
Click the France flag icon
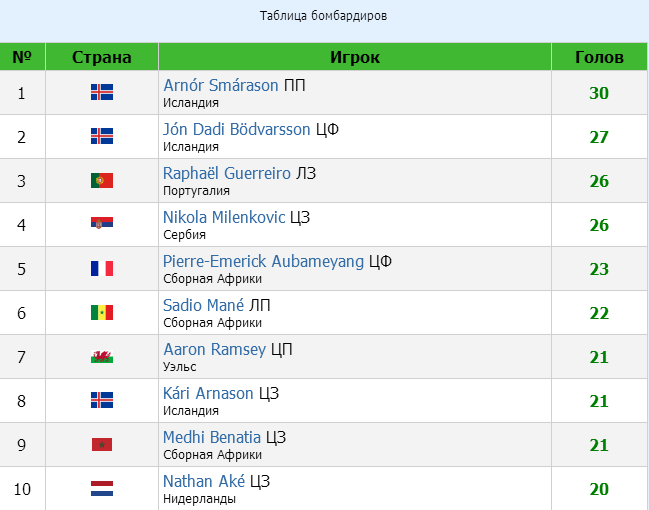[102, 269]
